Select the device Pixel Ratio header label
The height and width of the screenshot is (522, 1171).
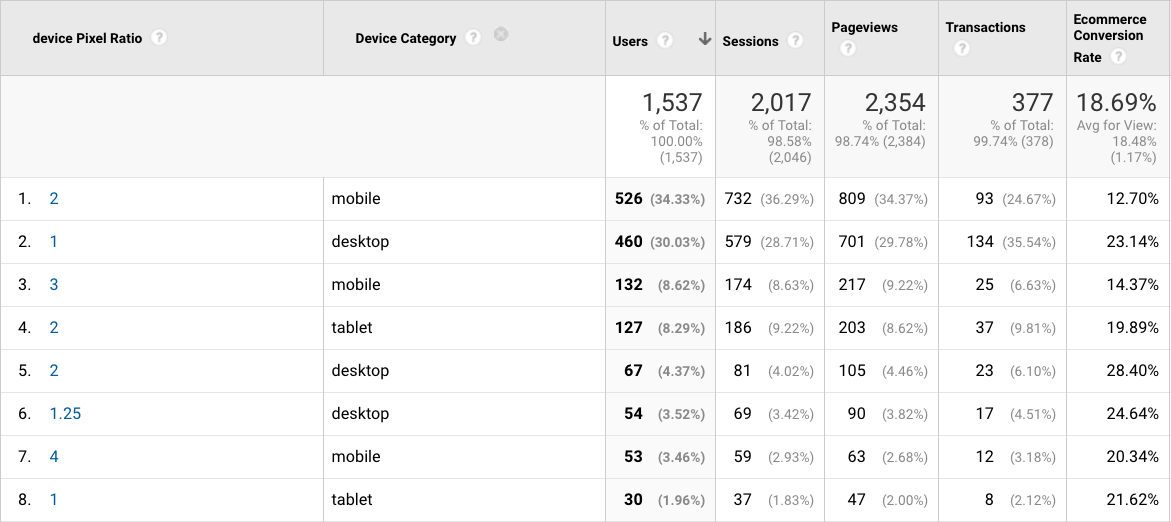pyautogui.click(x=87, y=38)
